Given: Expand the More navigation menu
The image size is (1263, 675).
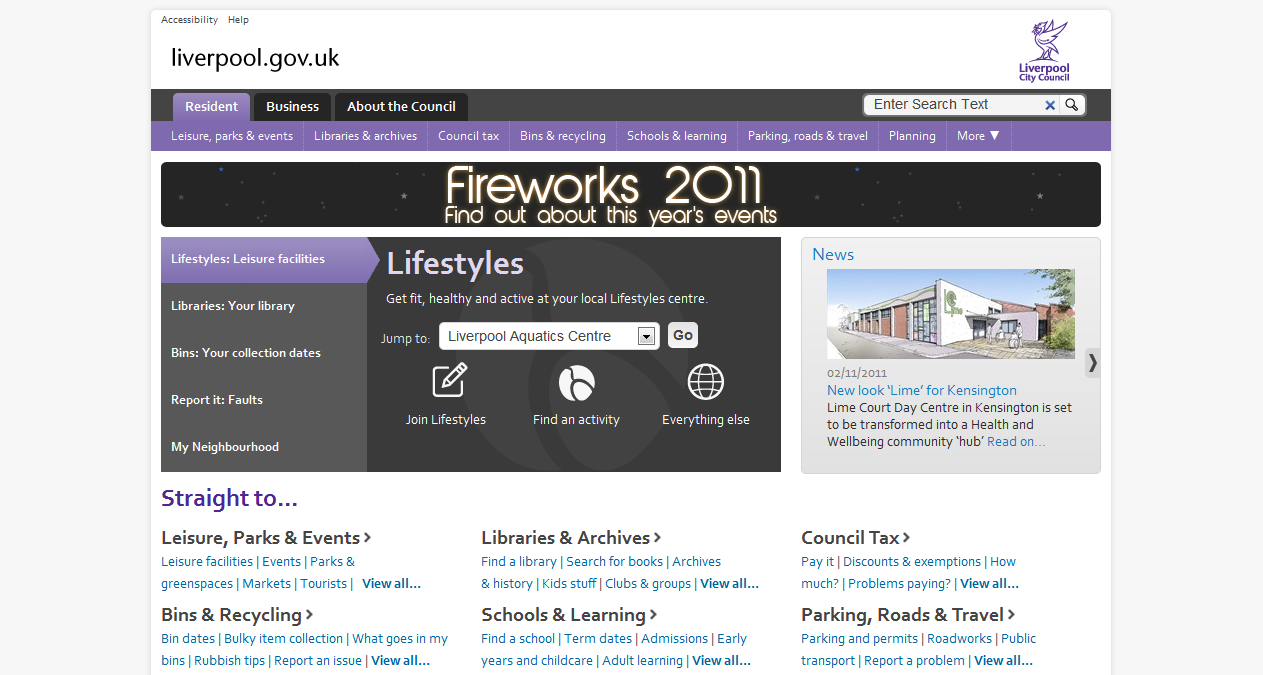Looking at the screenshot, I should pos(978,136).
